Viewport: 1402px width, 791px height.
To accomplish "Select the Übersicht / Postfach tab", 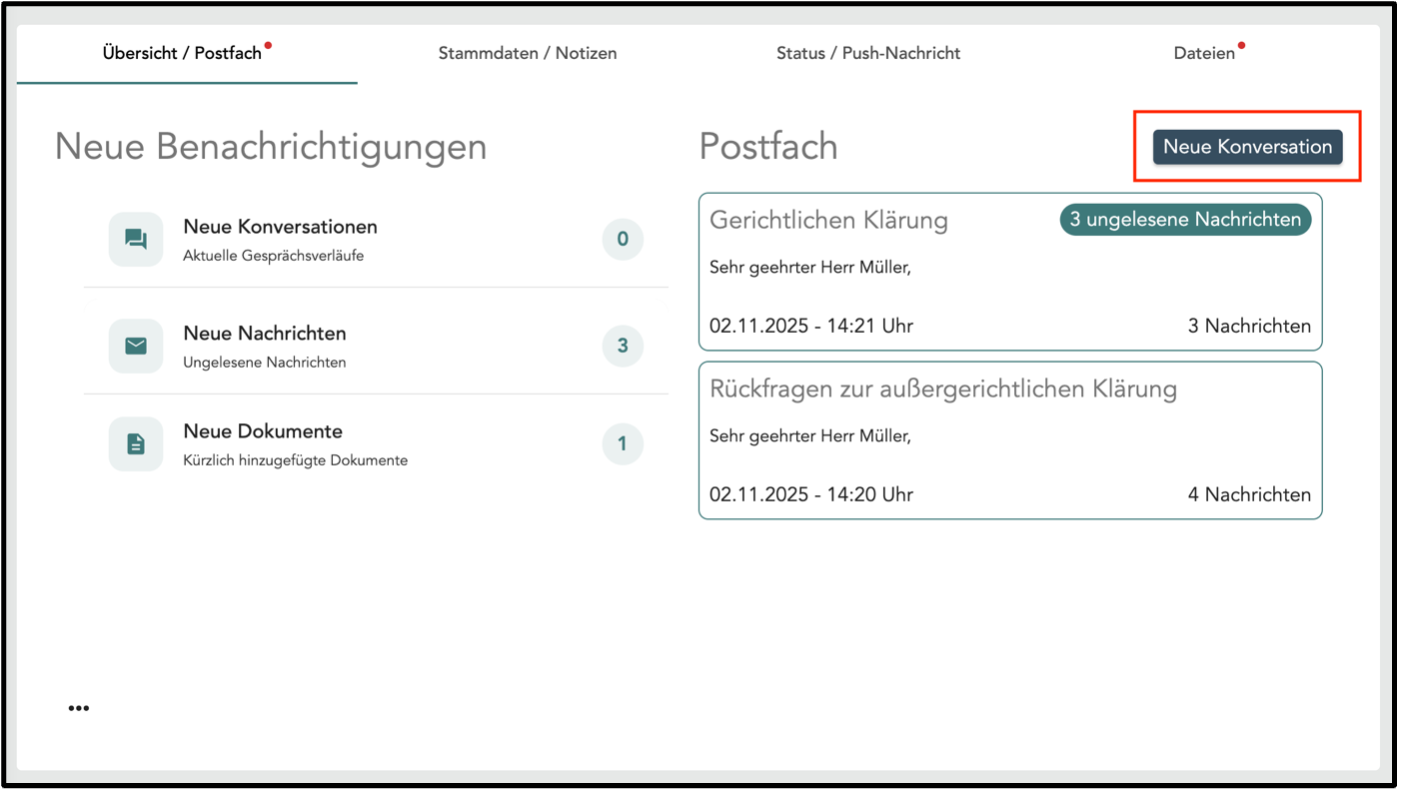I will 182,54.
